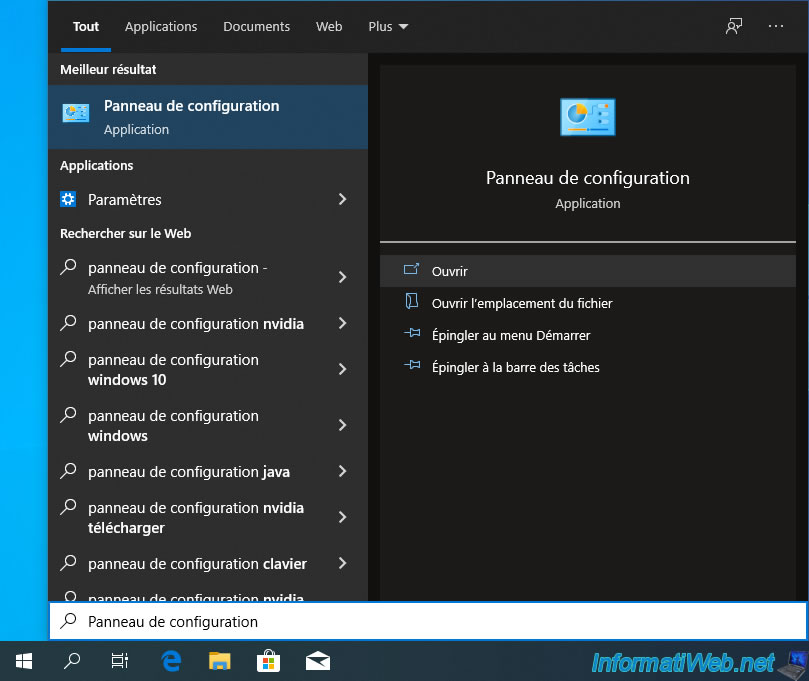The width and height of the screenshot is (809, 681).
Task: Switch to the Documents tab
Action: click(256, 27)
